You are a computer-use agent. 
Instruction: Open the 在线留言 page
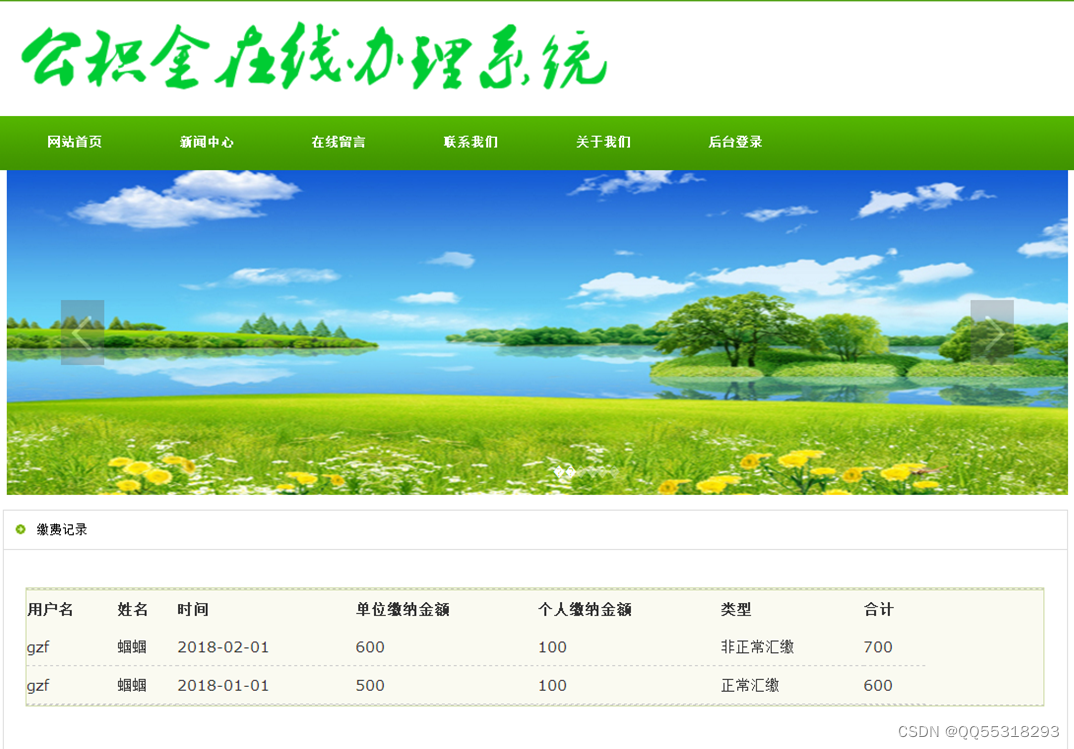338,142
